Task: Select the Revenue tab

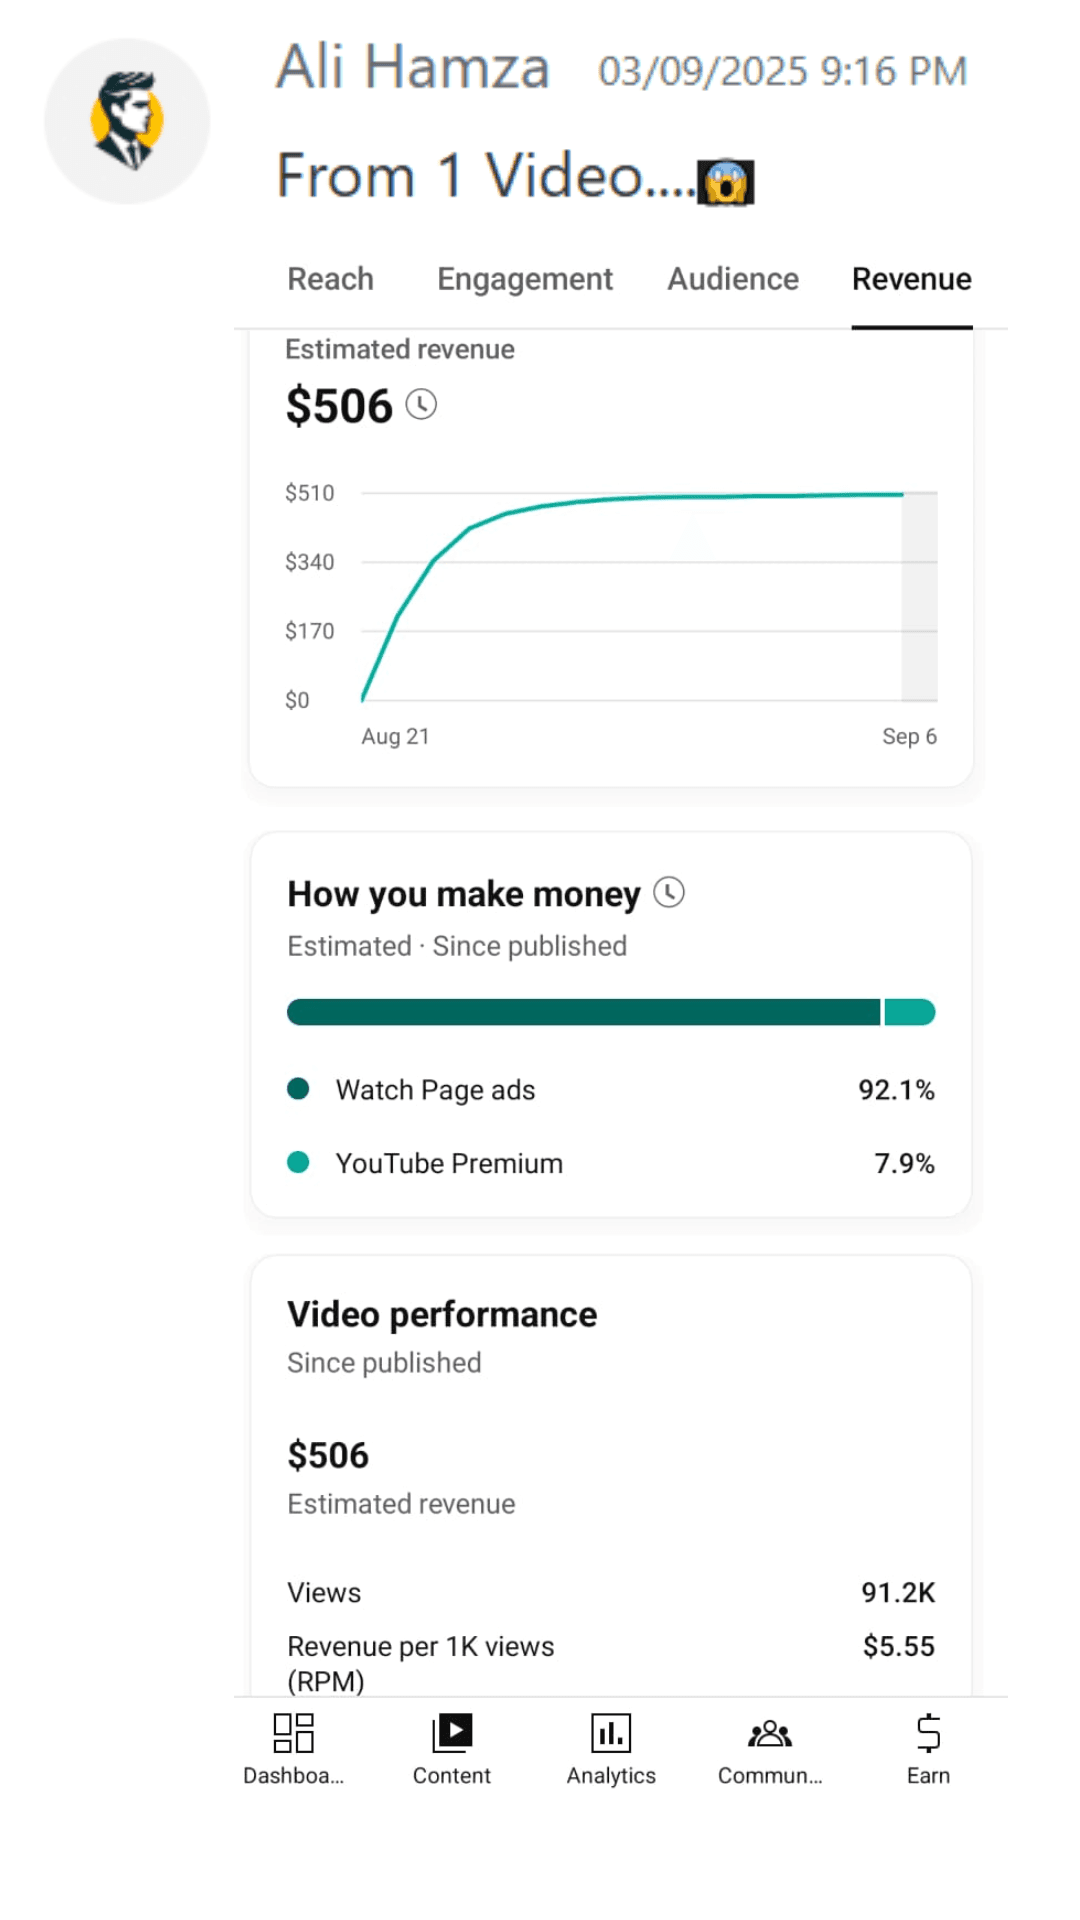Action: tap(912, 279)
